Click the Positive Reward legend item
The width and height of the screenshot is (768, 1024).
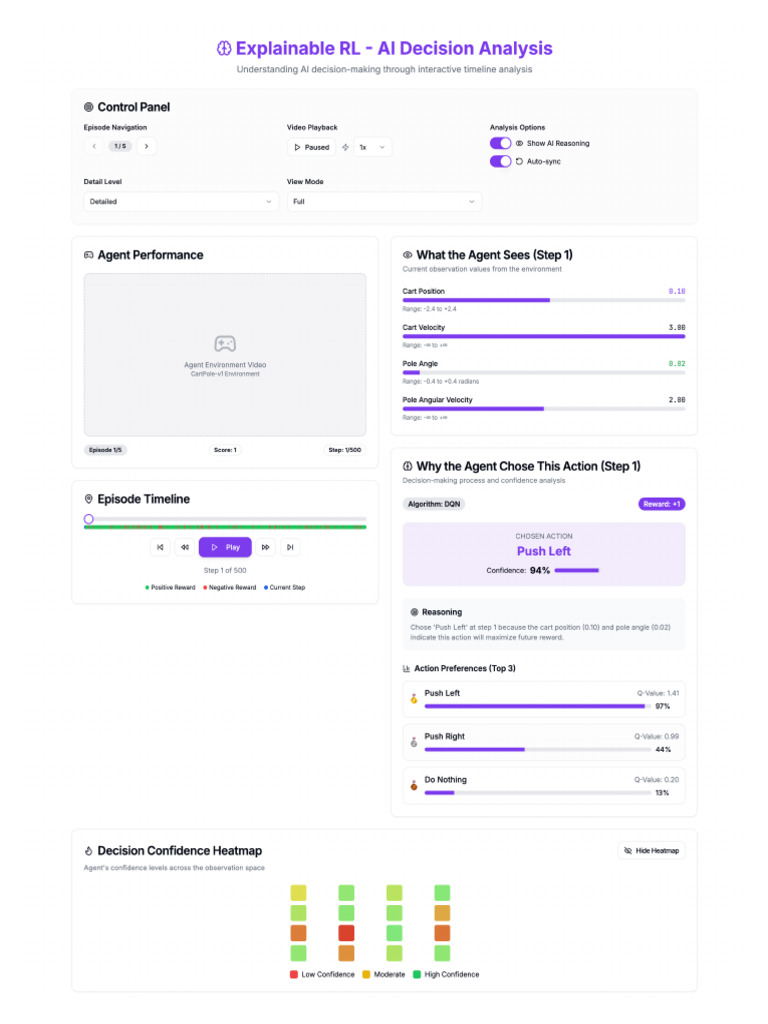point(170,588)
